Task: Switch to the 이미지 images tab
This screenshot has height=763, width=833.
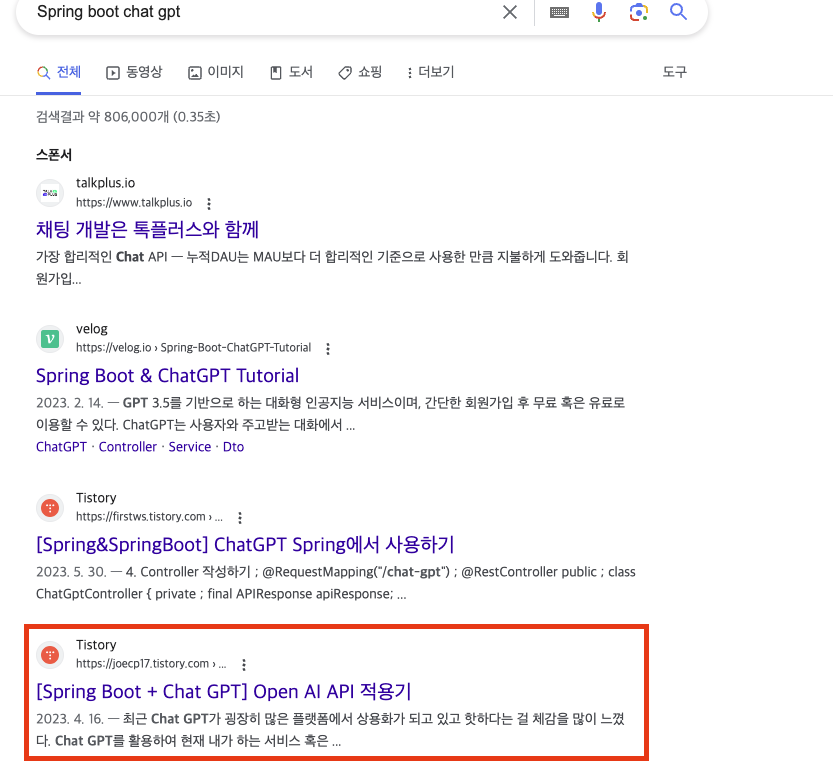Action: coord(216,72)
